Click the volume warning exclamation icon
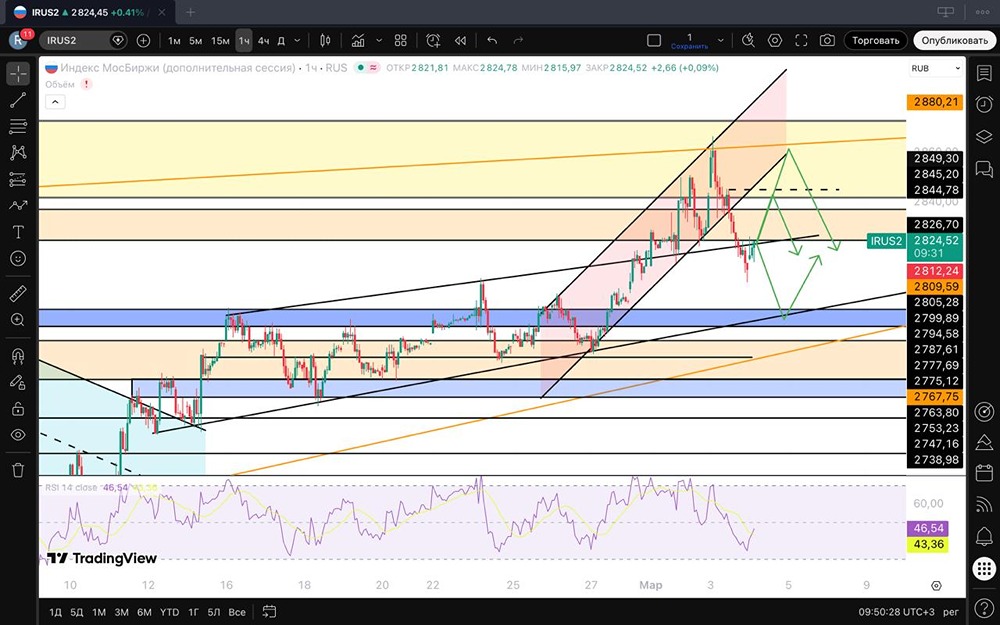Viewport: 1000px width, 625px height. click(x=86, y=84)
